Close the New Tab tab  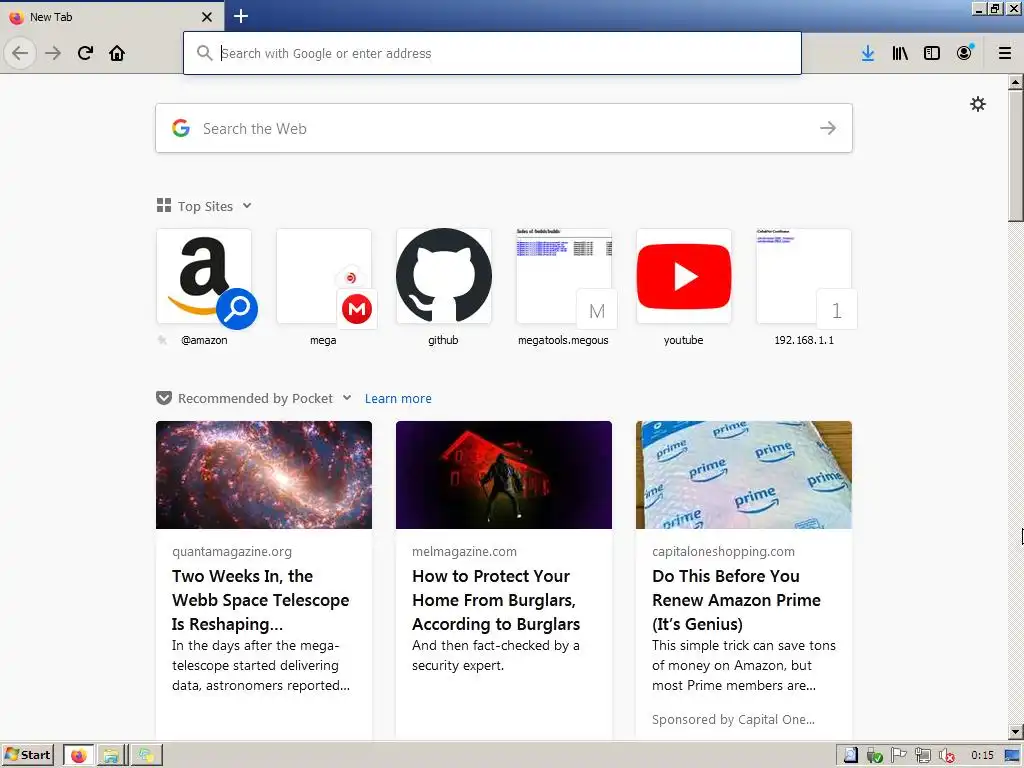tap(207, 17)
